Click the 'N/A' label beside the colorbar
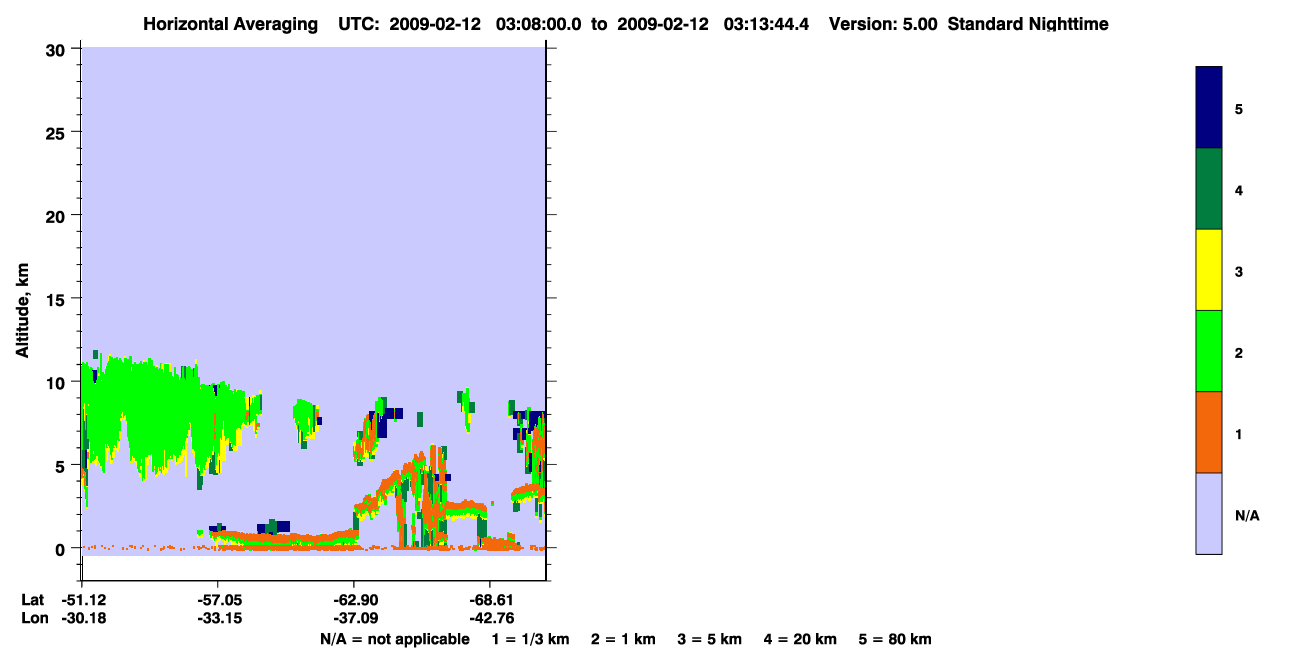Viewport: 1300px width, 667px height. [1247, 516]
